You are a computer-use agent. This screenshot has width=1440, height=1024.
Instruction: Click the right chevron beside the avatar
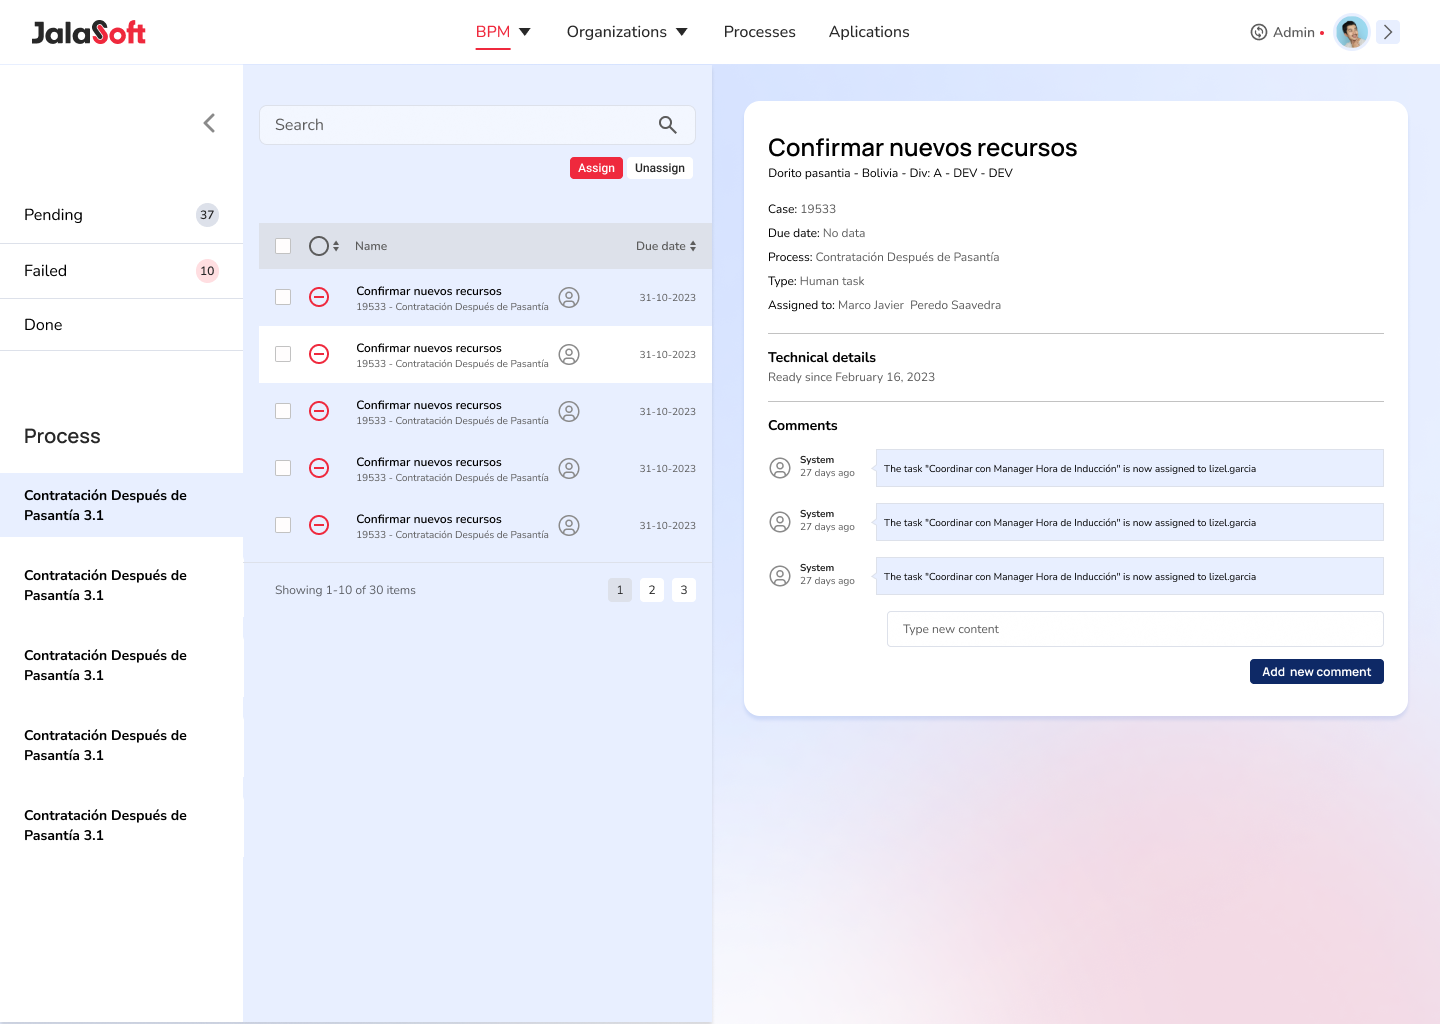point(1388,32)
